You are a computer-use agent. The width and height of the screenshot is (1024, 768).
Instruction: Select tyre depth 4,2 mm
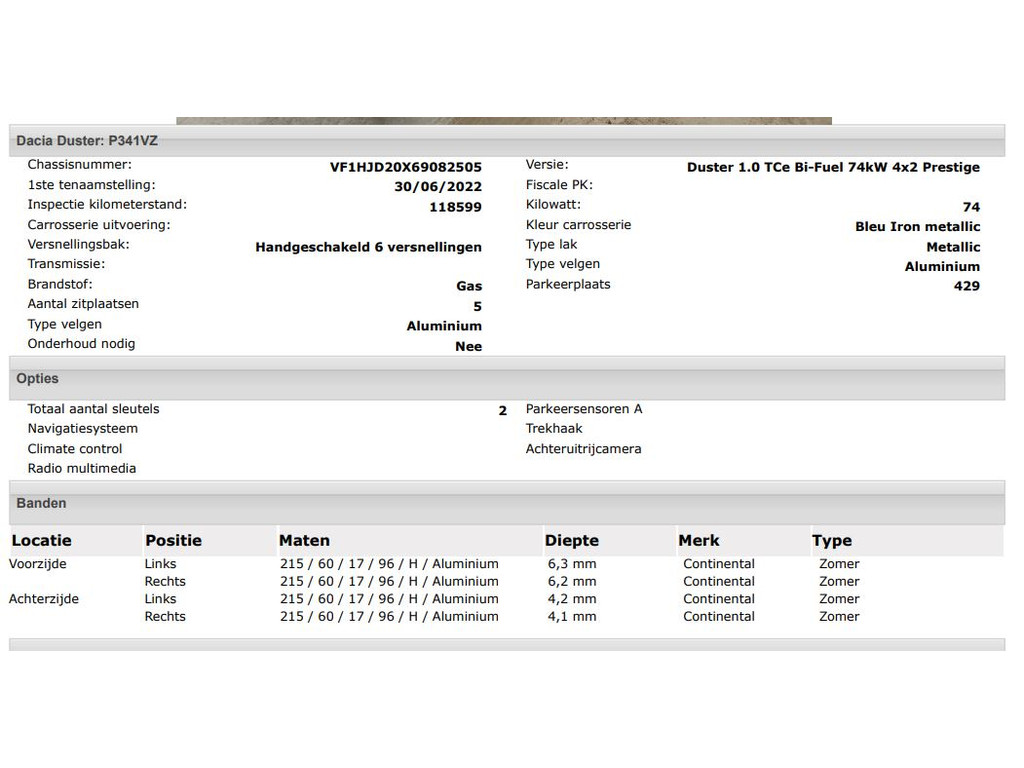click(x=571, y=599)
